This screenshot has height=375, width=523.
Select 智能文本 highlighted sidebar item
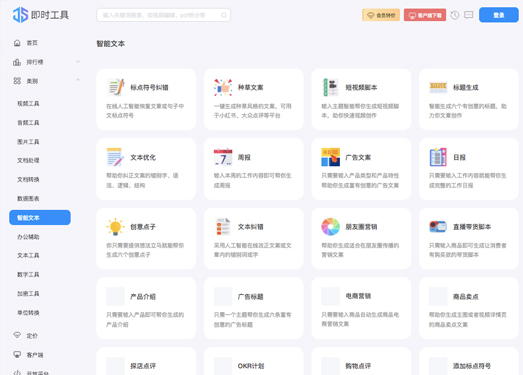click(40, 218)
